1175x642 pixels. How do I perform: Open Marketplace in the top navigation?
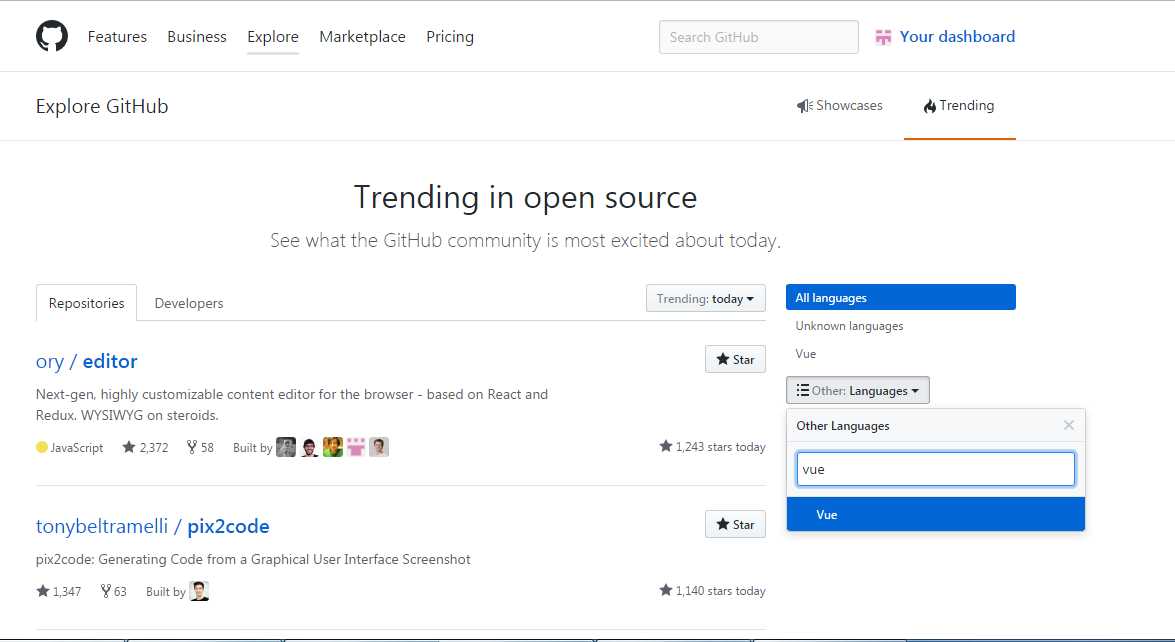[x=362, y=37]
